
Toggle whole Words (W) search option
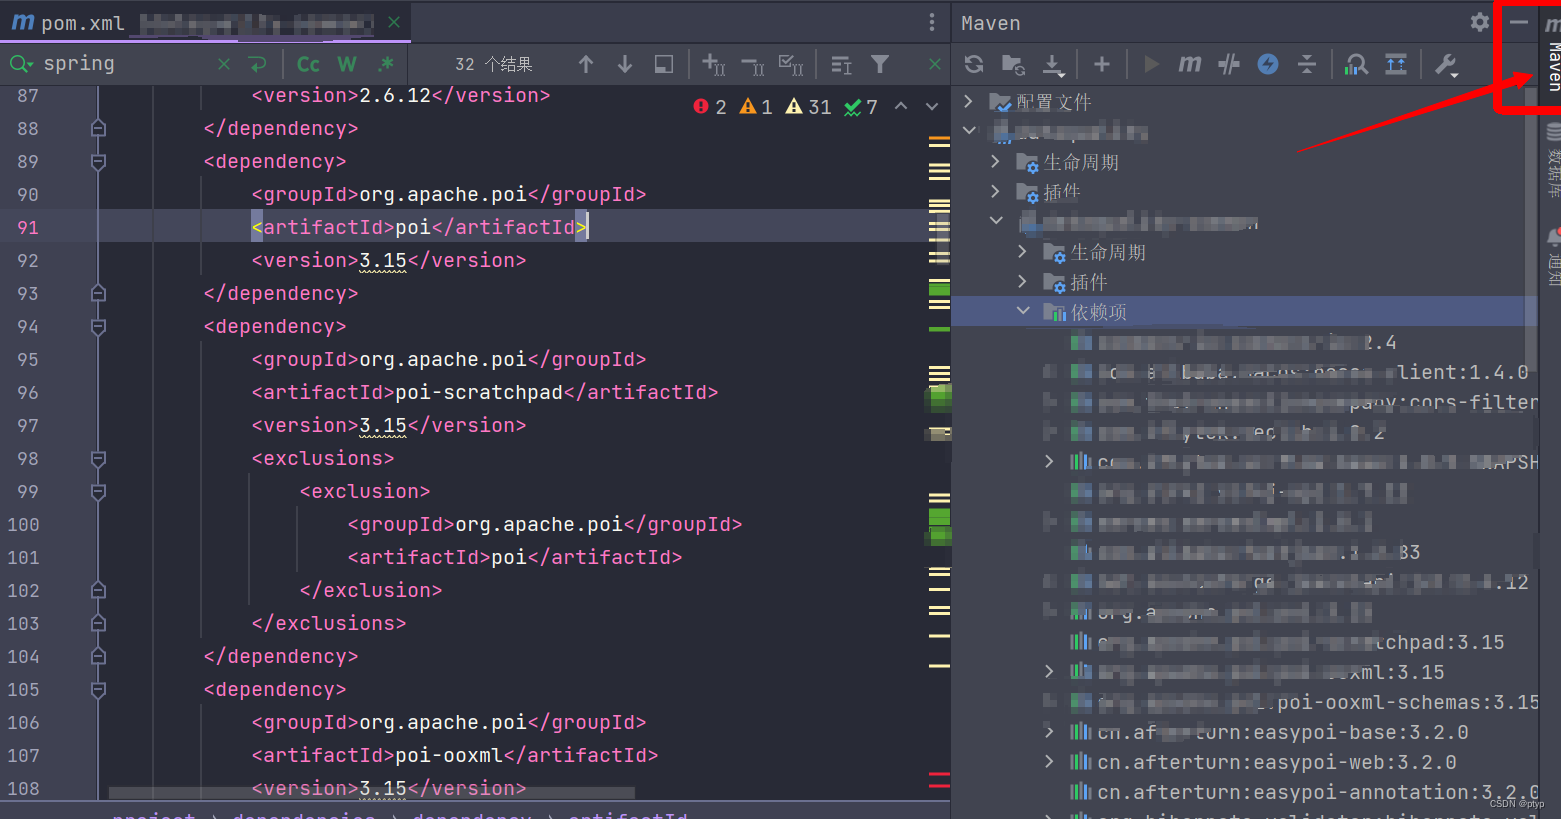(x=347, y=64)
